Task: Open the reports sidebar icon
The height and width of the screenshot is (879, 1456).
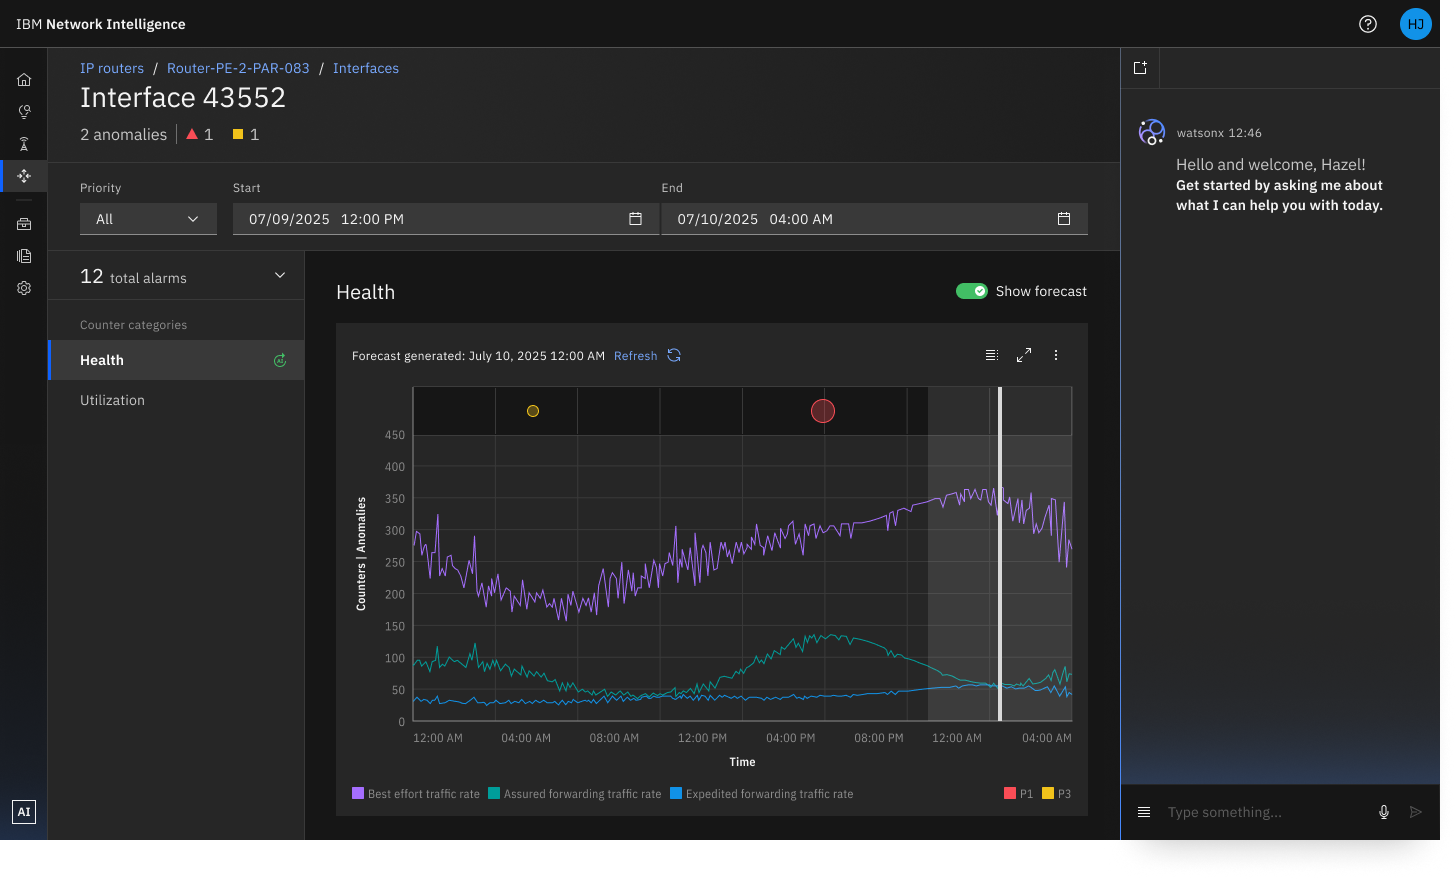Action: 23,255
